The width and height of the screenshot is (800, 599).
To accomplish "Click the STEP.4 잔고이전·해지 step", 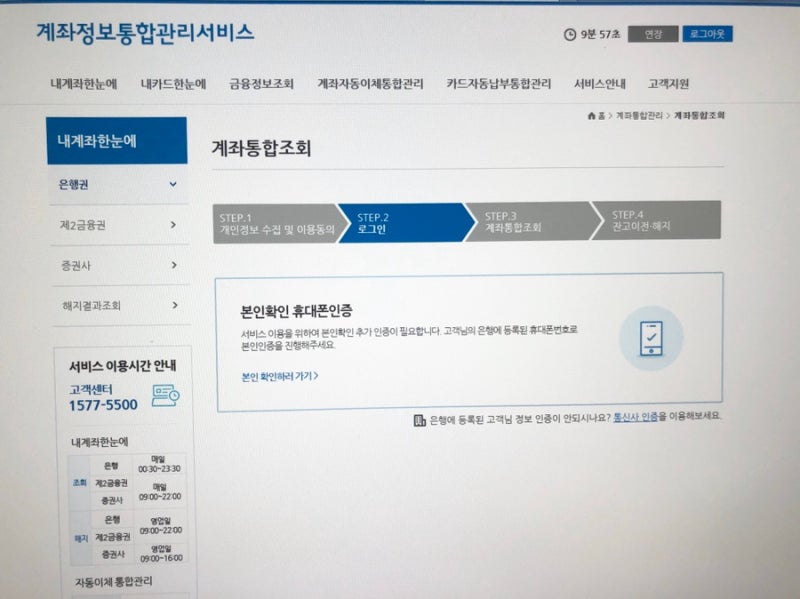I will click(657, 220).
